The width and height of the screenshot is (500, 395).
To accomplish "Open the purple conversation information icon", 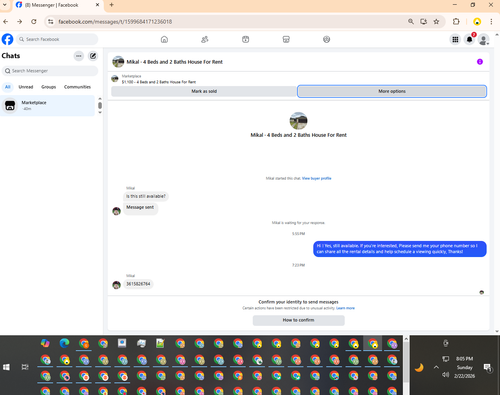I will 480,62.
